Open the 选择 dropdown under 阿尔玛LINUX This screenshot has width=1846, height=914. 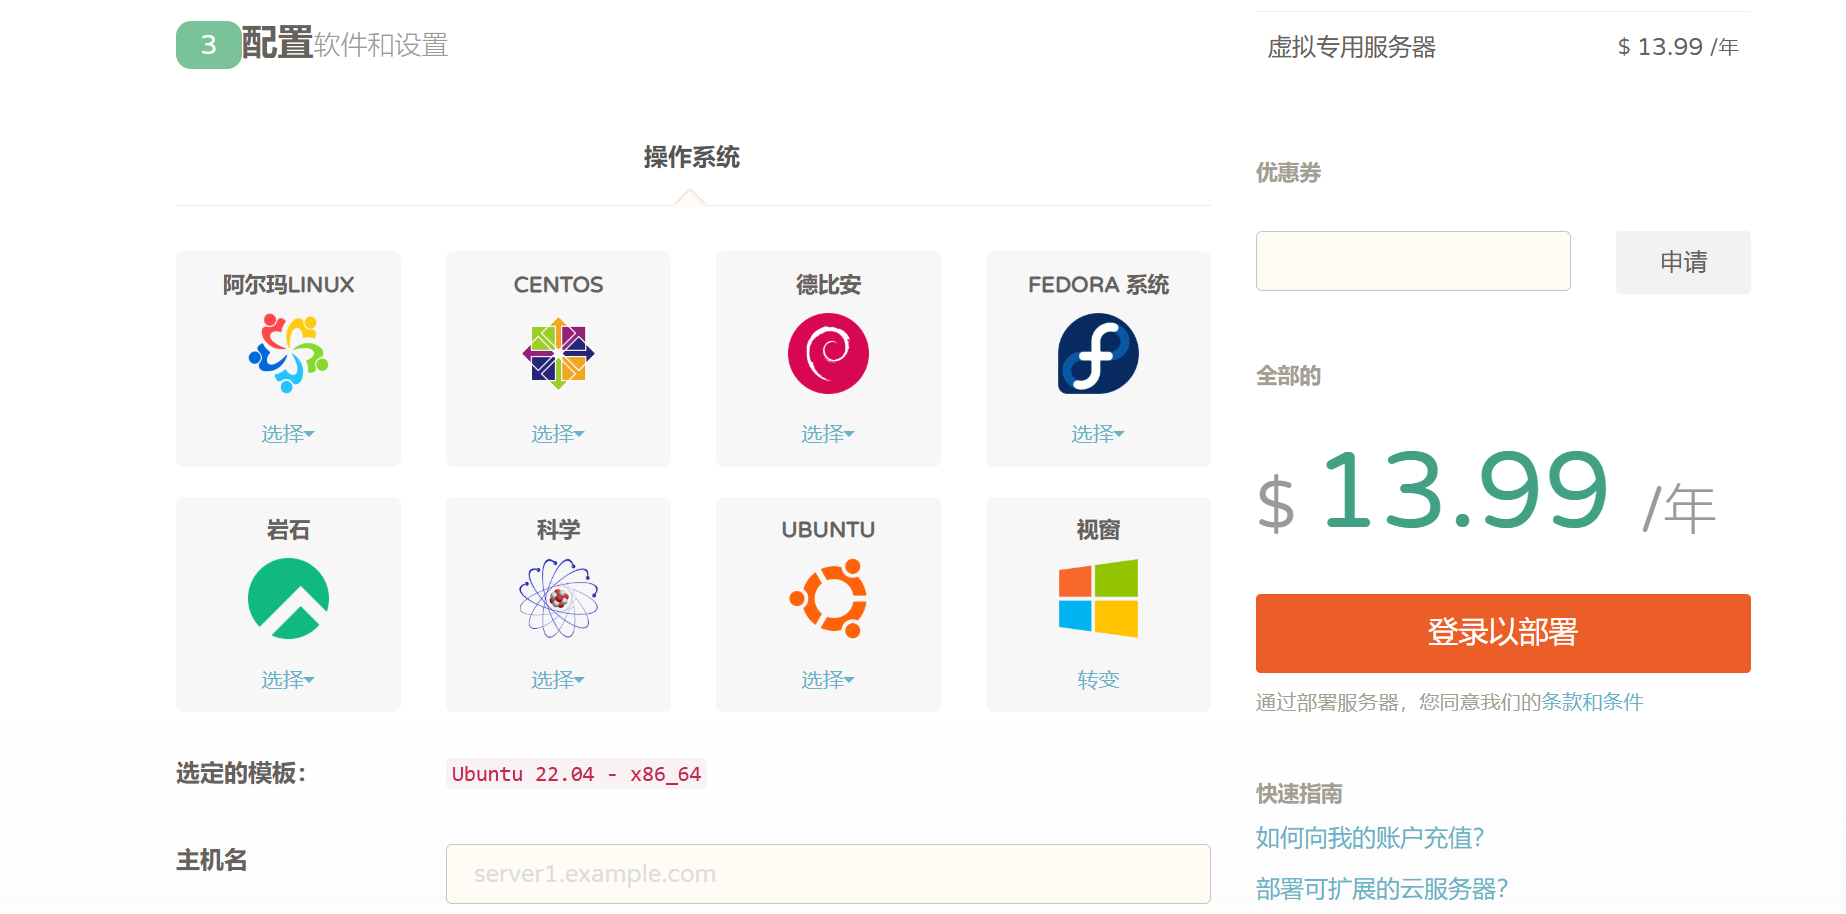coord(288,434)
